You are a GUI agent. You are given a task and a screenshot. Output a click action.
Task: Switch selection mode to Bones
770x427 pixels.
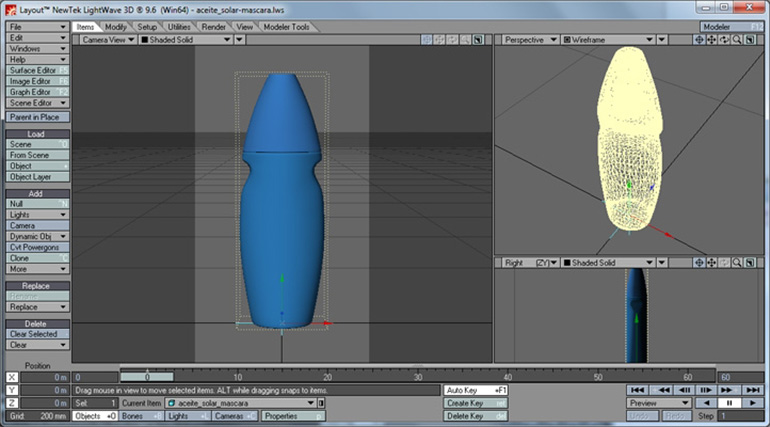tap(141, 416)
